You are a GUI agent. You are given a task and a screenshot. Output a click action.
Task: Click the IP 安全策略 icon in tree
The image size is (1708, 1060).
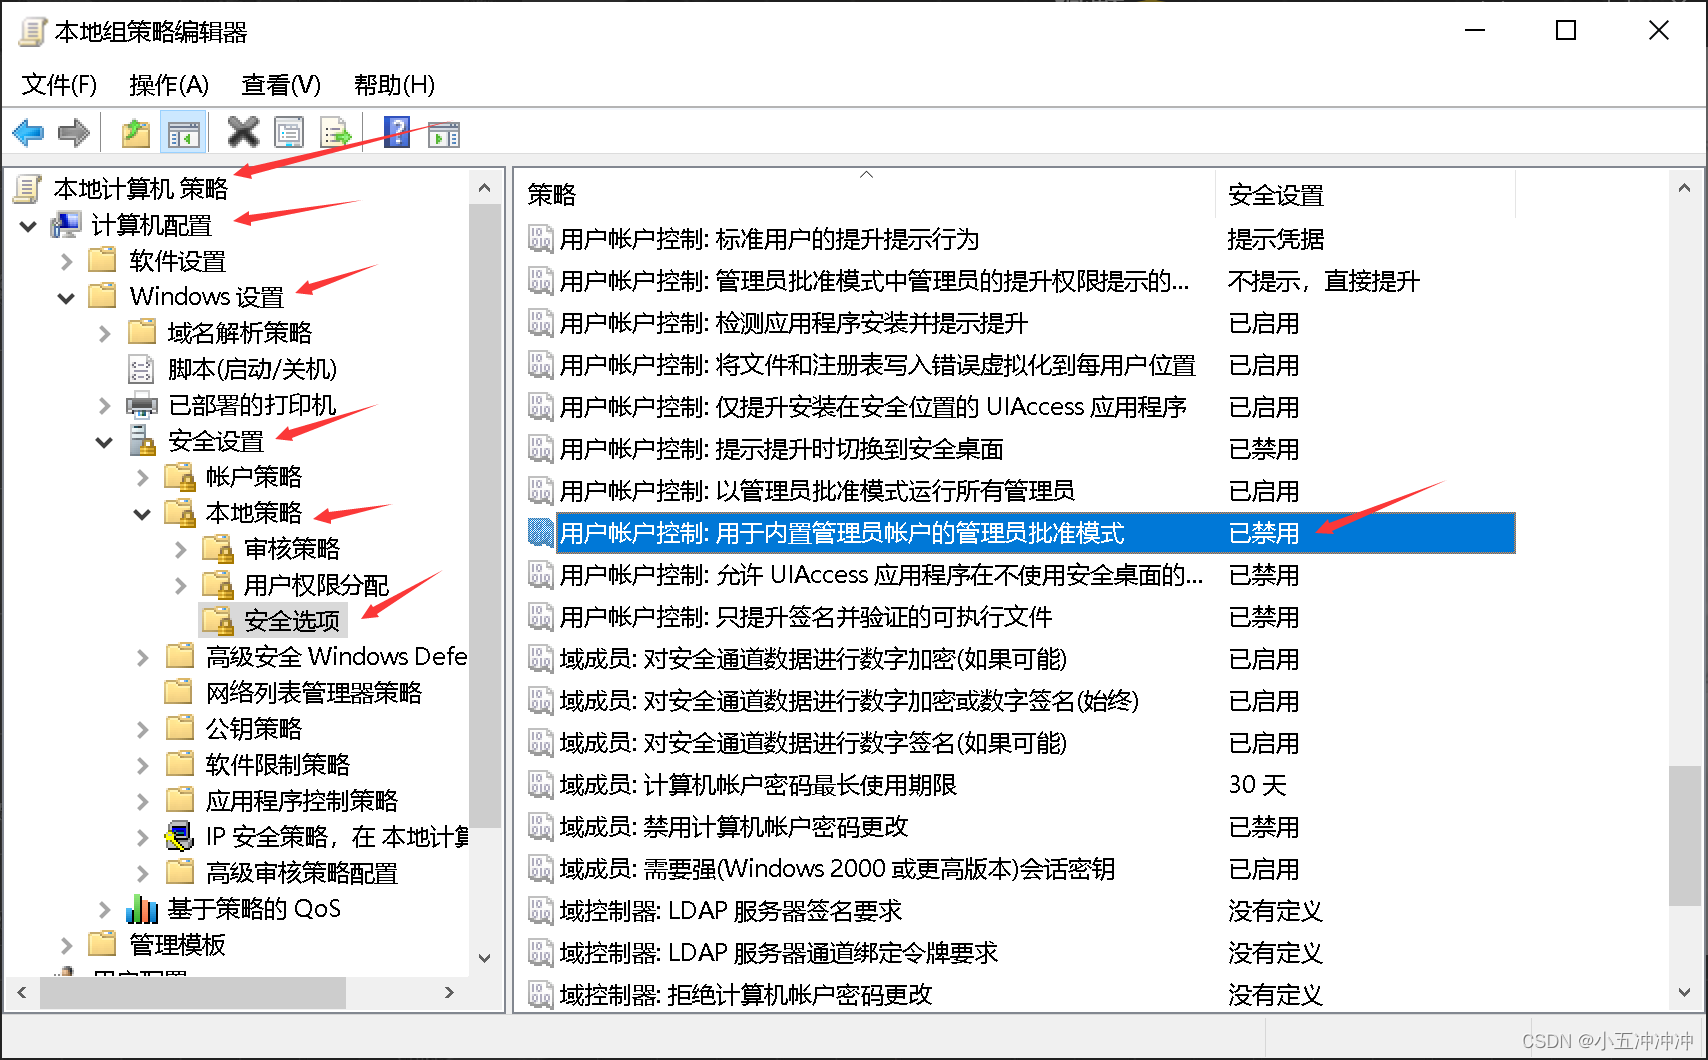pyautogui.click(x=180, y=836)
